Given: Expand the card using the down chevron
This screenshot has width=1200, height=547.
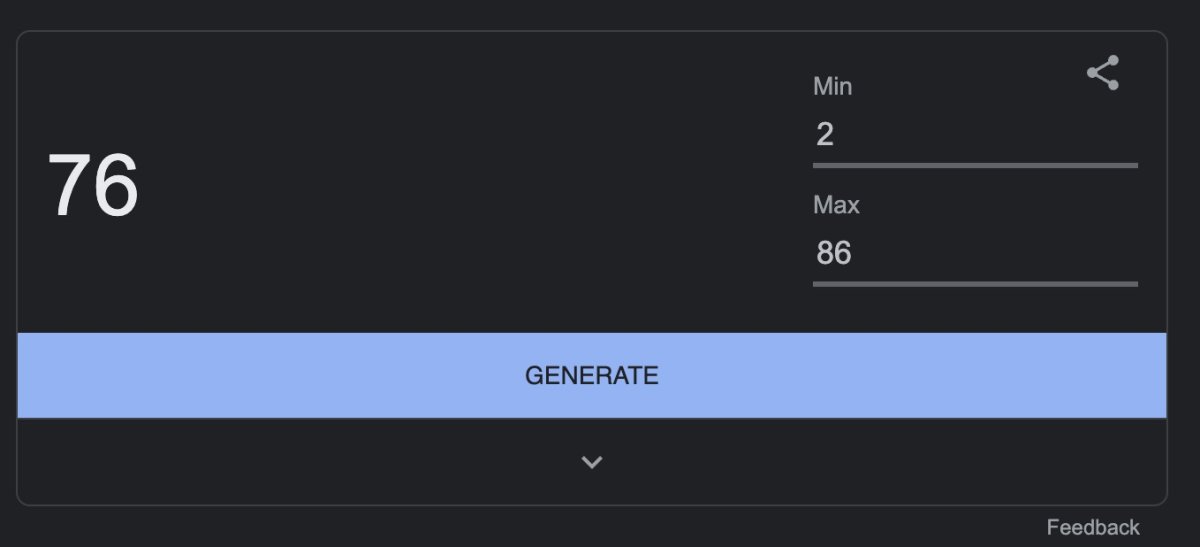Looking at the screenshot, I should pyautogui.click(x=592, y=462).
